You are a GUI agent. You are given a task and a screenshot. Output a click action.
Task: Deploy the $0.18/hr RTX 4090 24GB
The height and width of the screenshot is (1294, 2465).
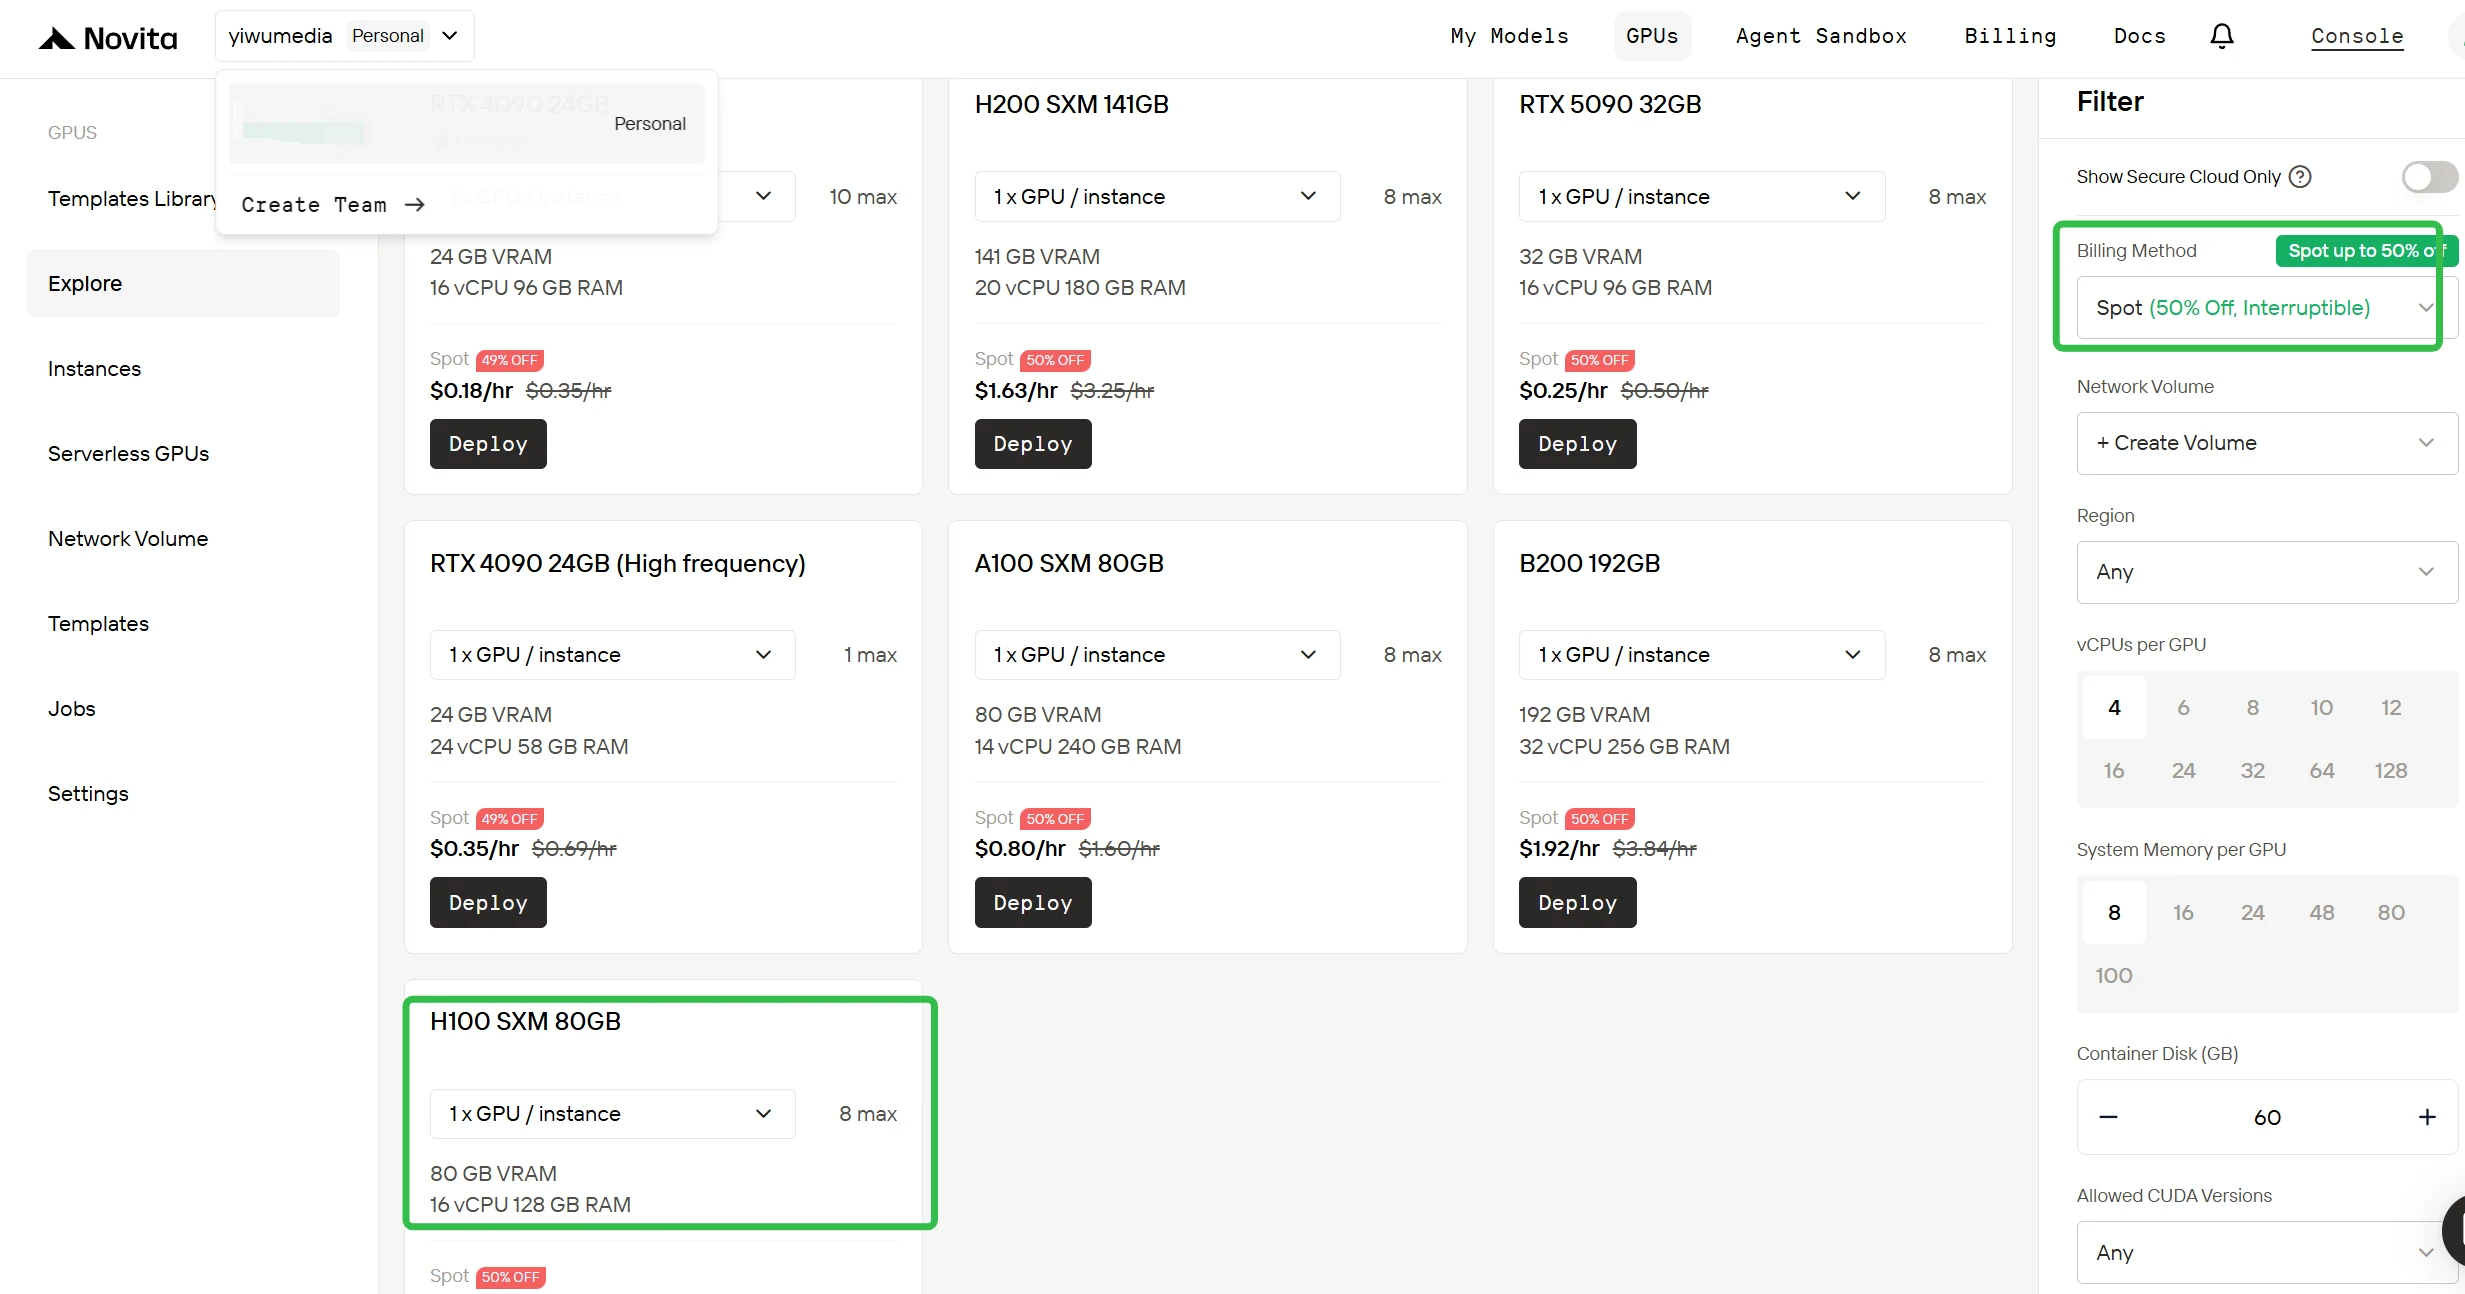[488, 444]
